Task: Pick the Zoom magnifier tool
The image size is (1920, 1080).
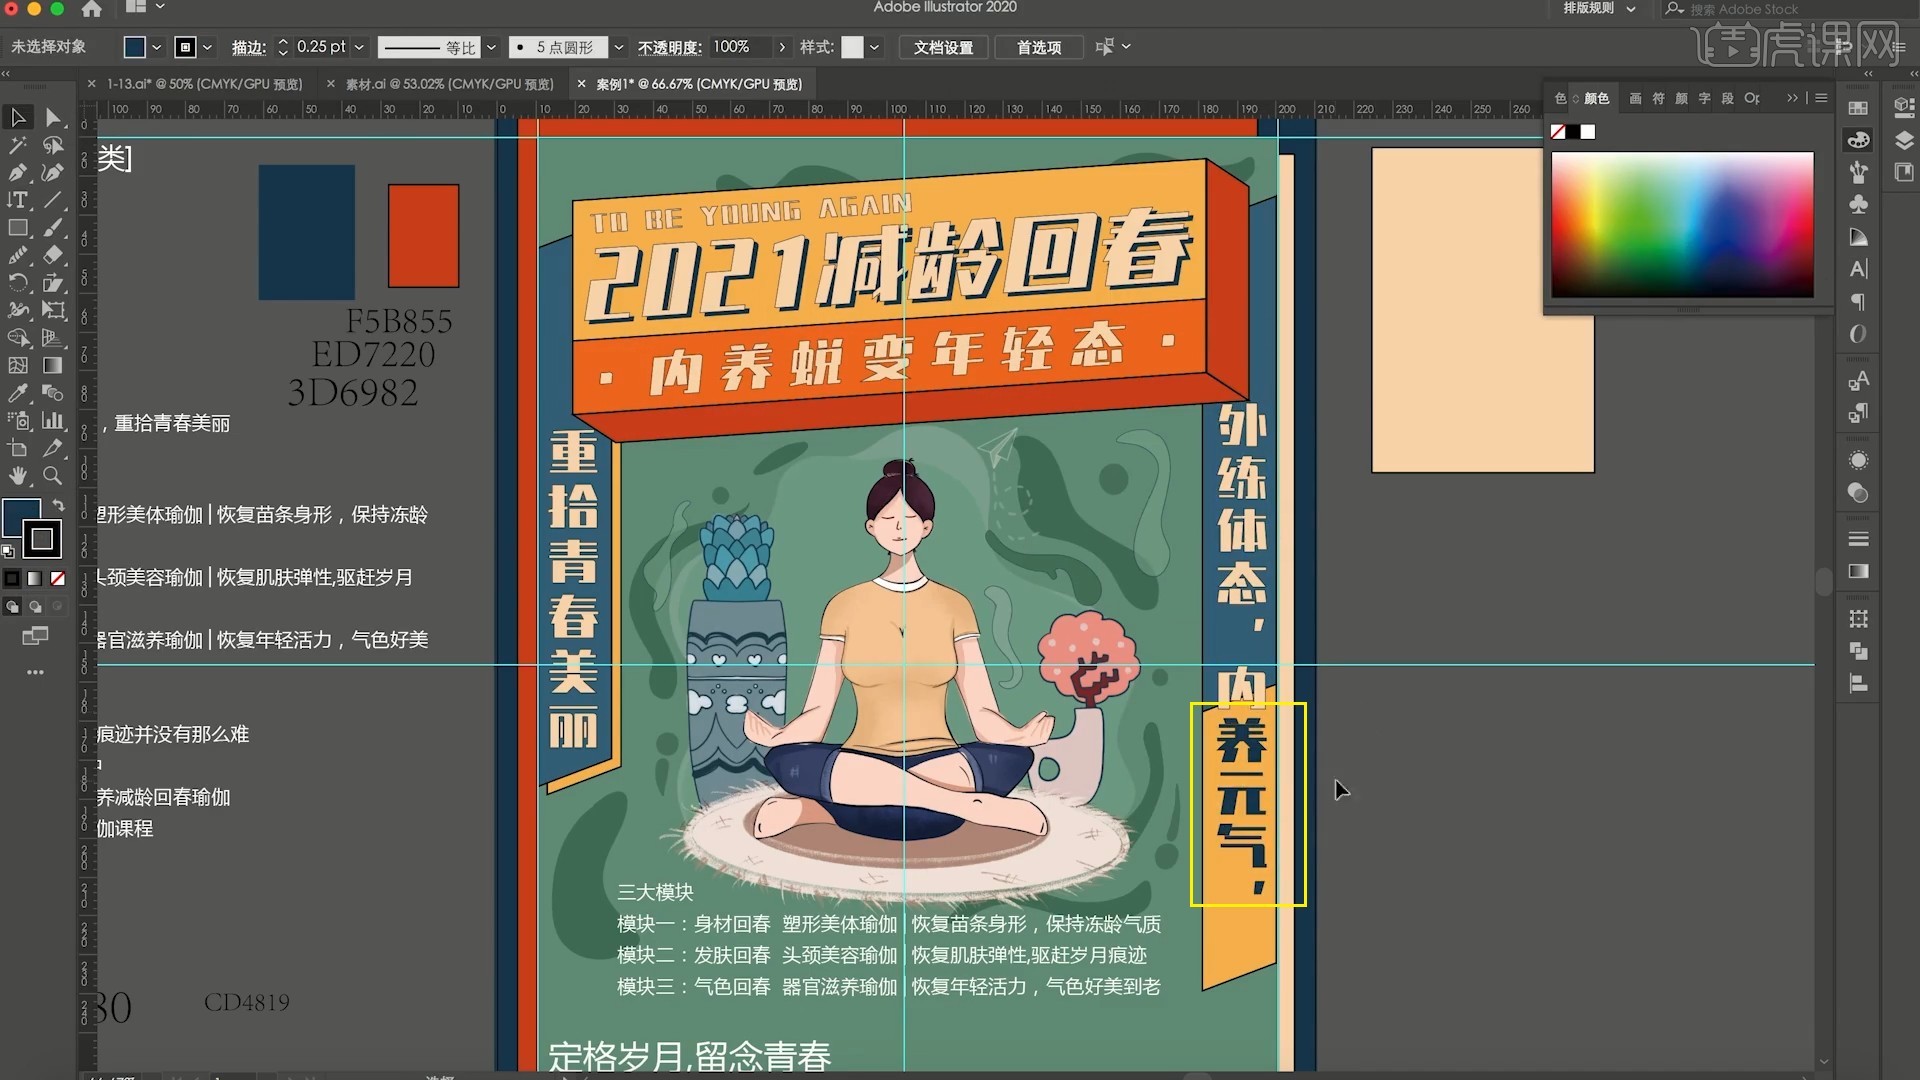Action: (x=53, y=476)
